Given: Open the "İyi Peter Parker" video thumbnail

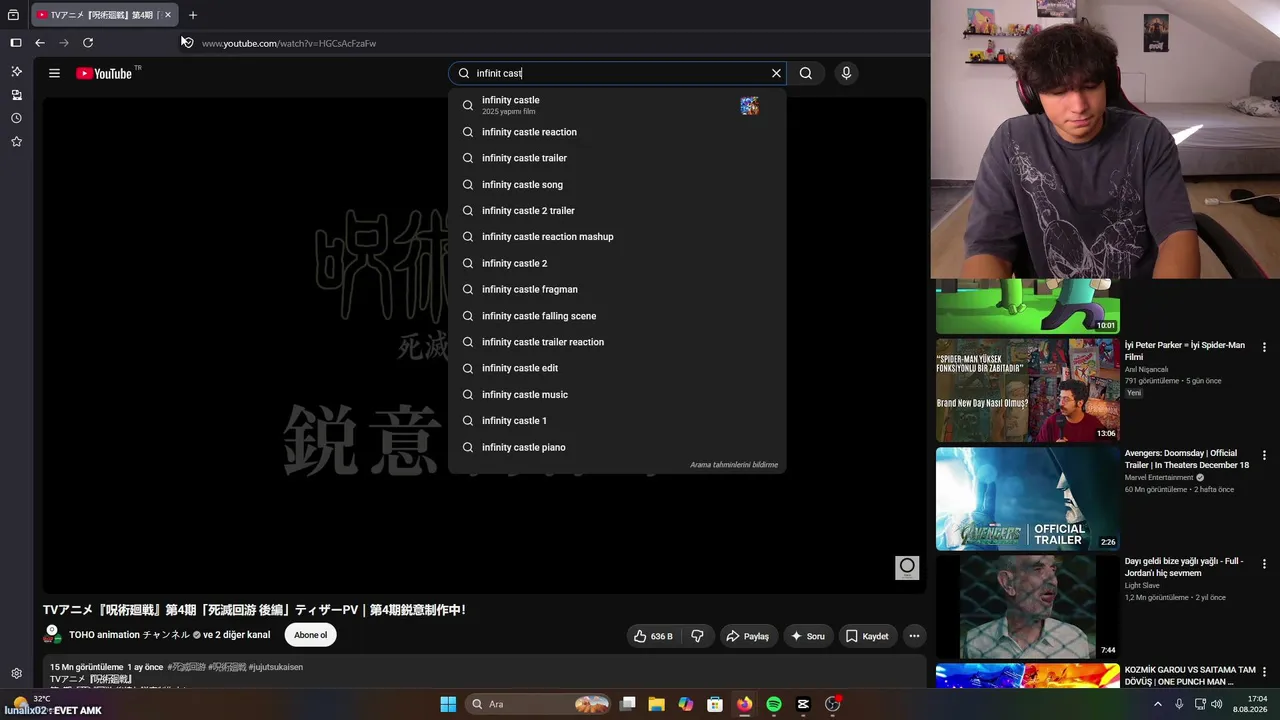Looking at the screenshot, I should (x=1028, y=390).
